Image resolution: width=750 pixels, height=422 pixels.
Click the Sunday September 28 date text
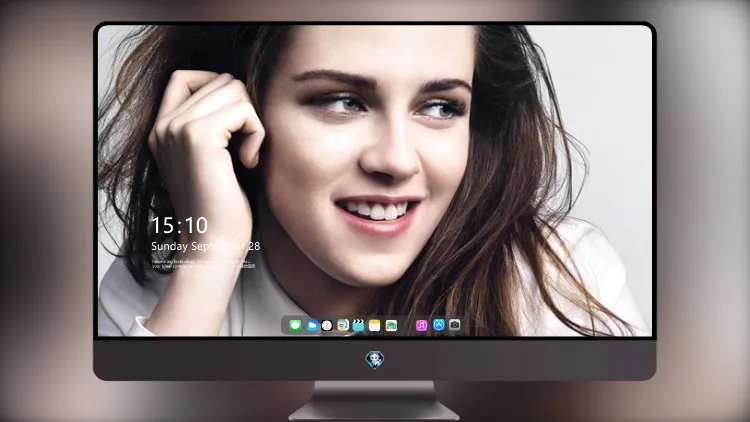click(x=206, y=246)
